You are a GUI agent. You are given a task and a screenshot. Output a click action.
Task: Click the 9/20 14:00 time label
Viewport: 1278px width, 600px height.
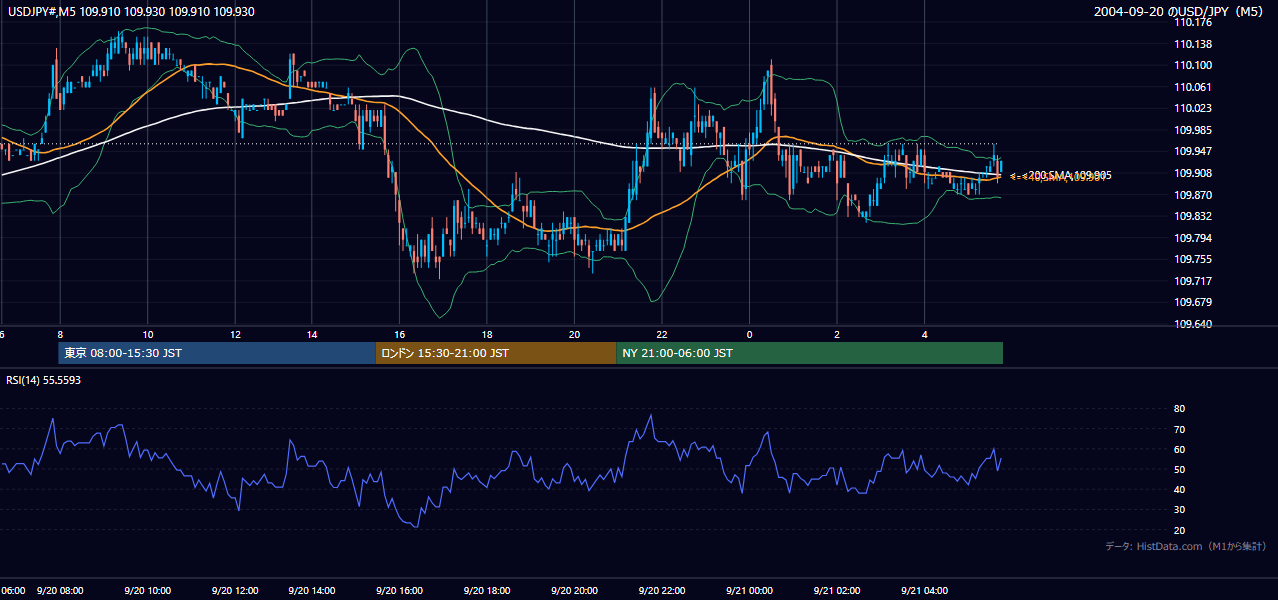tap(311, 590)
